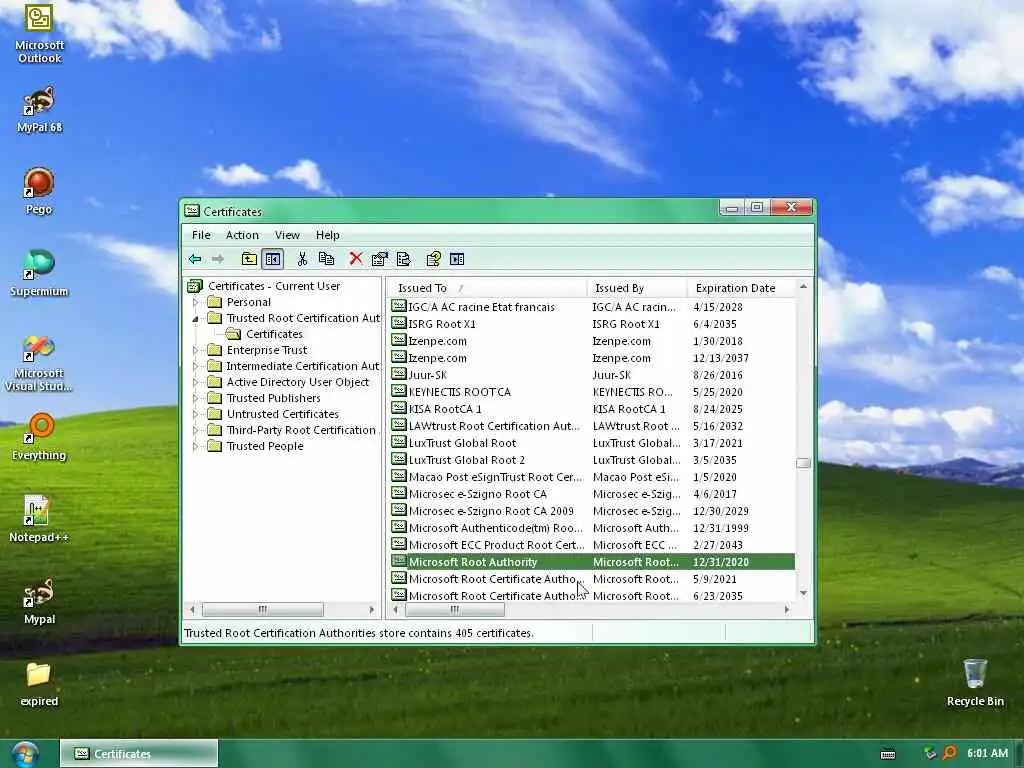
Task: Expand the Intermediate Certification Authorities node
Action: coord(195,366)
